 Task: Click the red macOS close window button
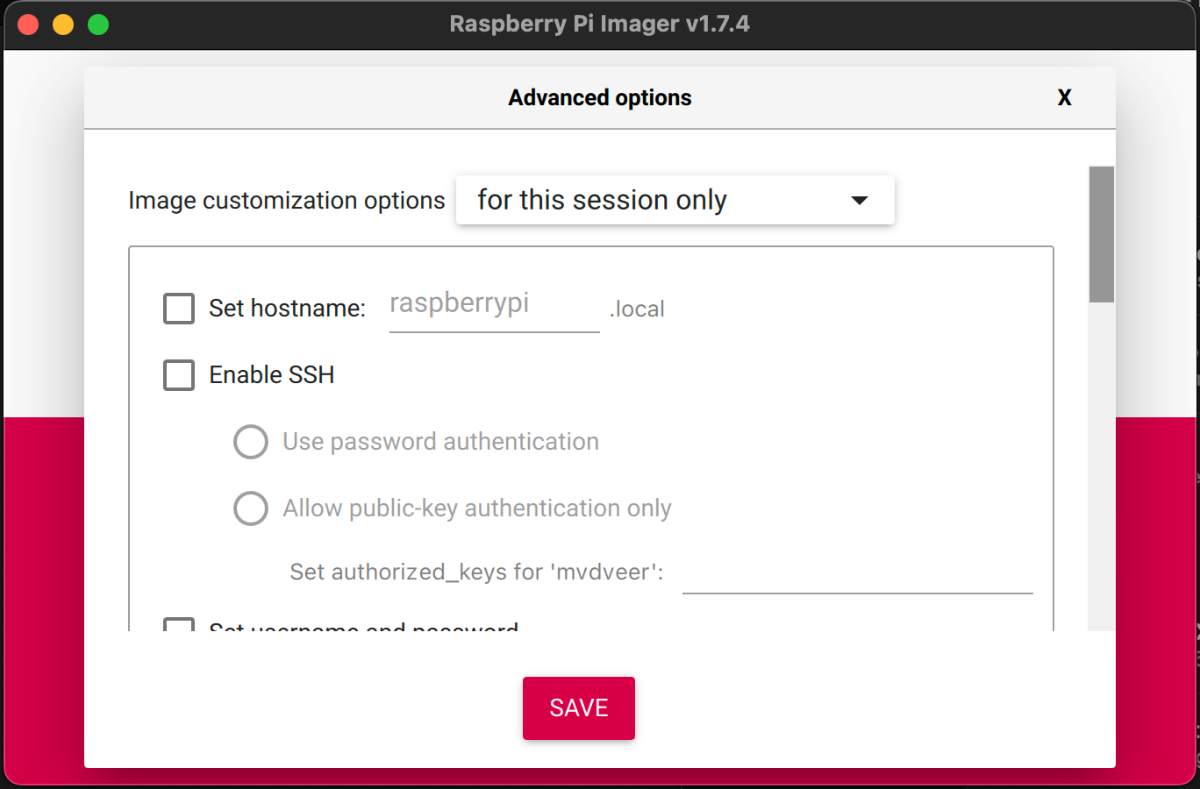coord(28,24)
